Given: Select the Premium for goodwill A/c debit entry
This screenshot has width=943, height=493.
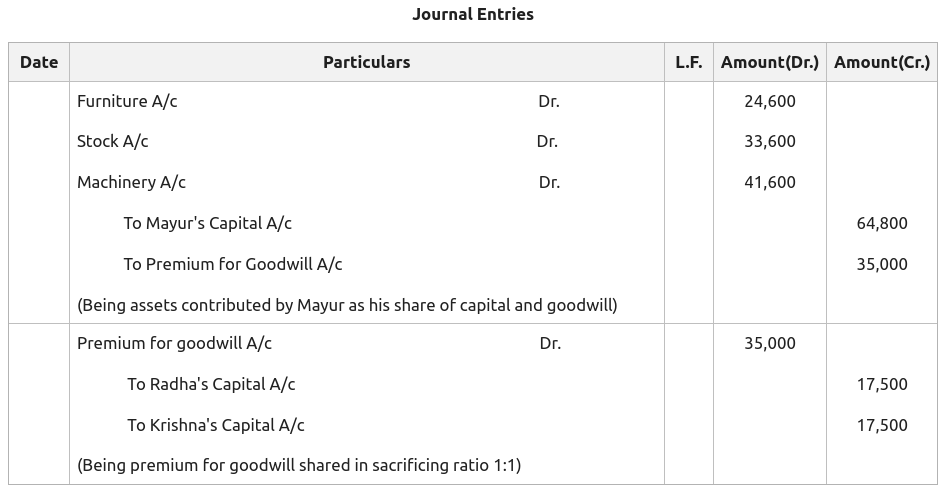Looking at the screenshot, I should tap(174, 343).
